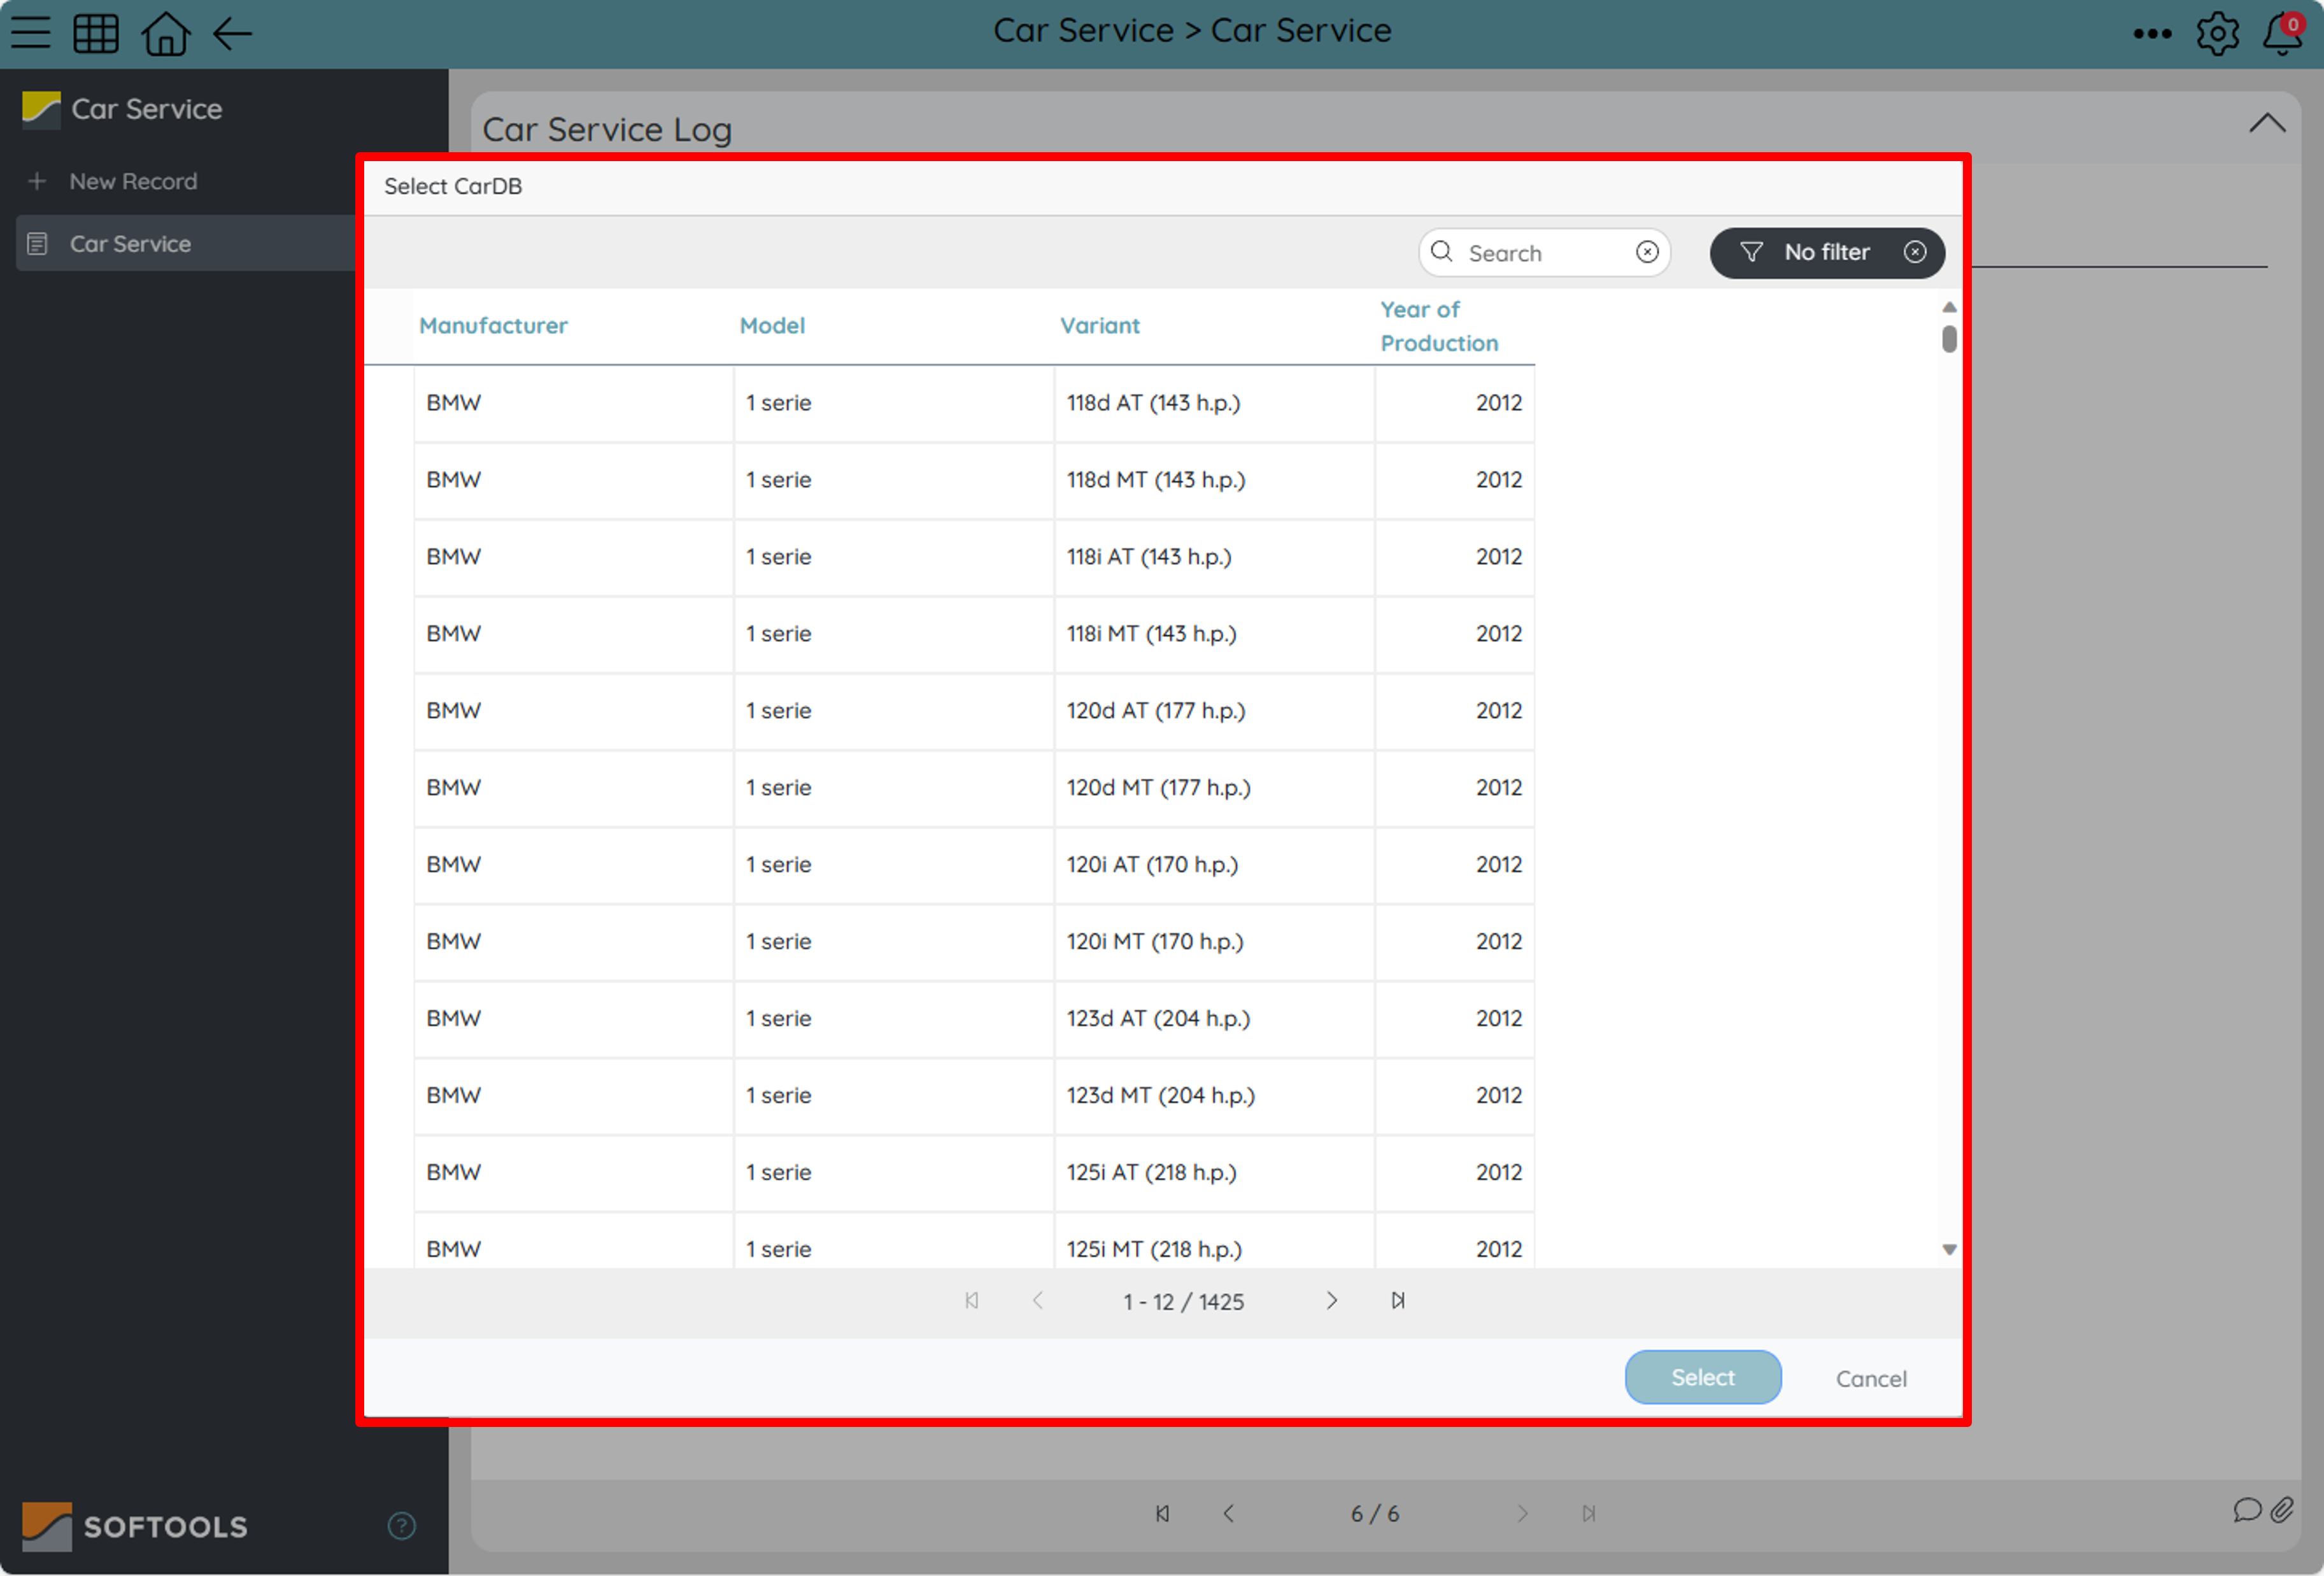Click the Cancel button
This screenshot has width=2324, height=1576.
[1871, 1379]
